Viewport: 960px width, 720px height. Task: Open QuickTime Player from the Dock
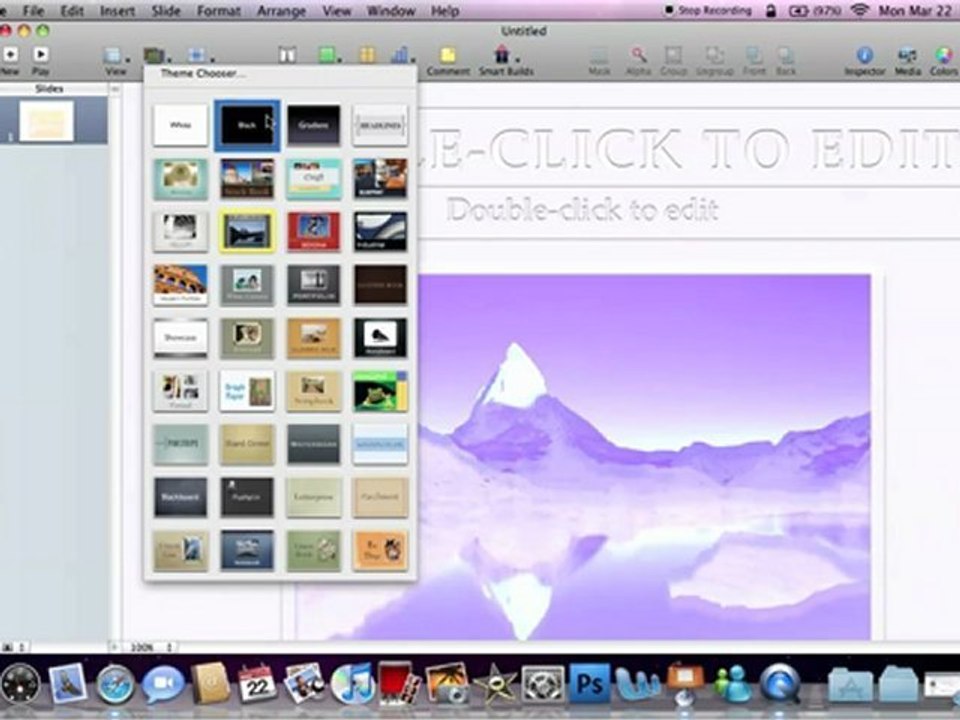[780, 684]
